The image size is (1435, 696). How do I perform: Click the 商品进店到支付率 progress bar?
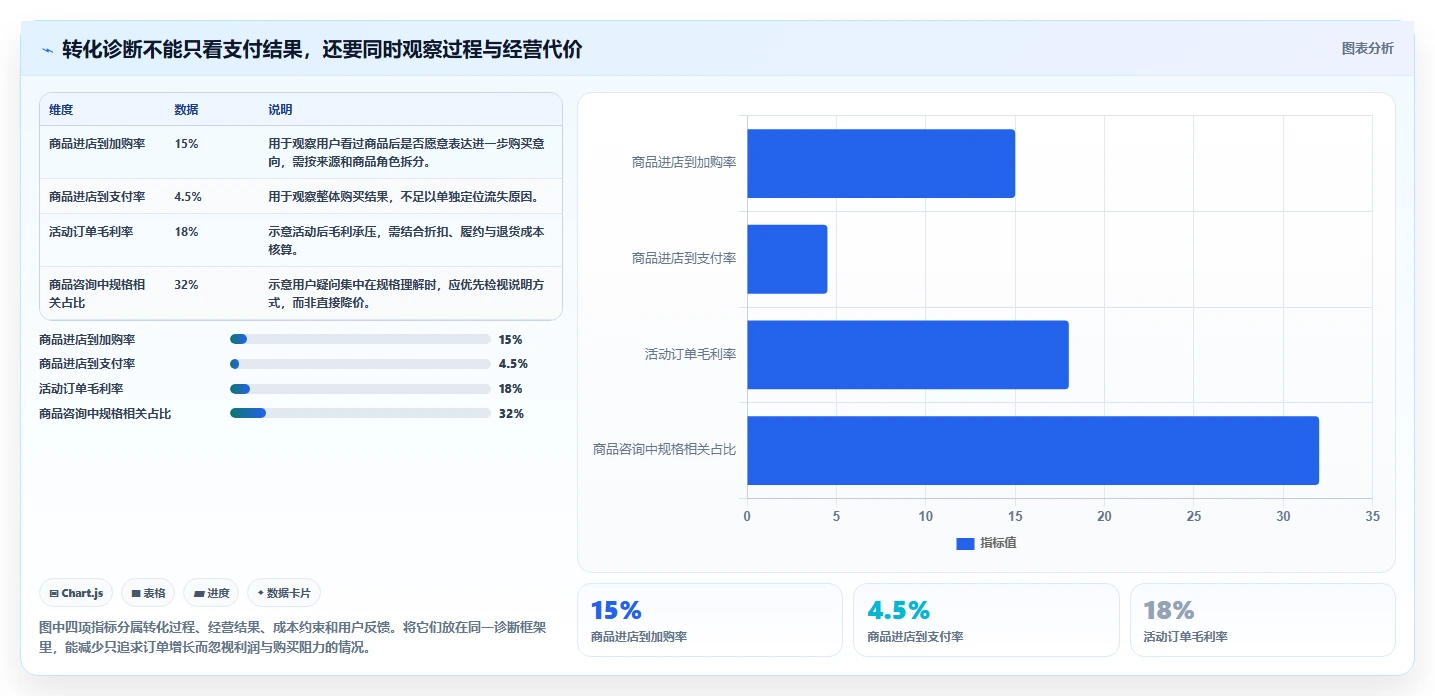[x=360, y=364]
